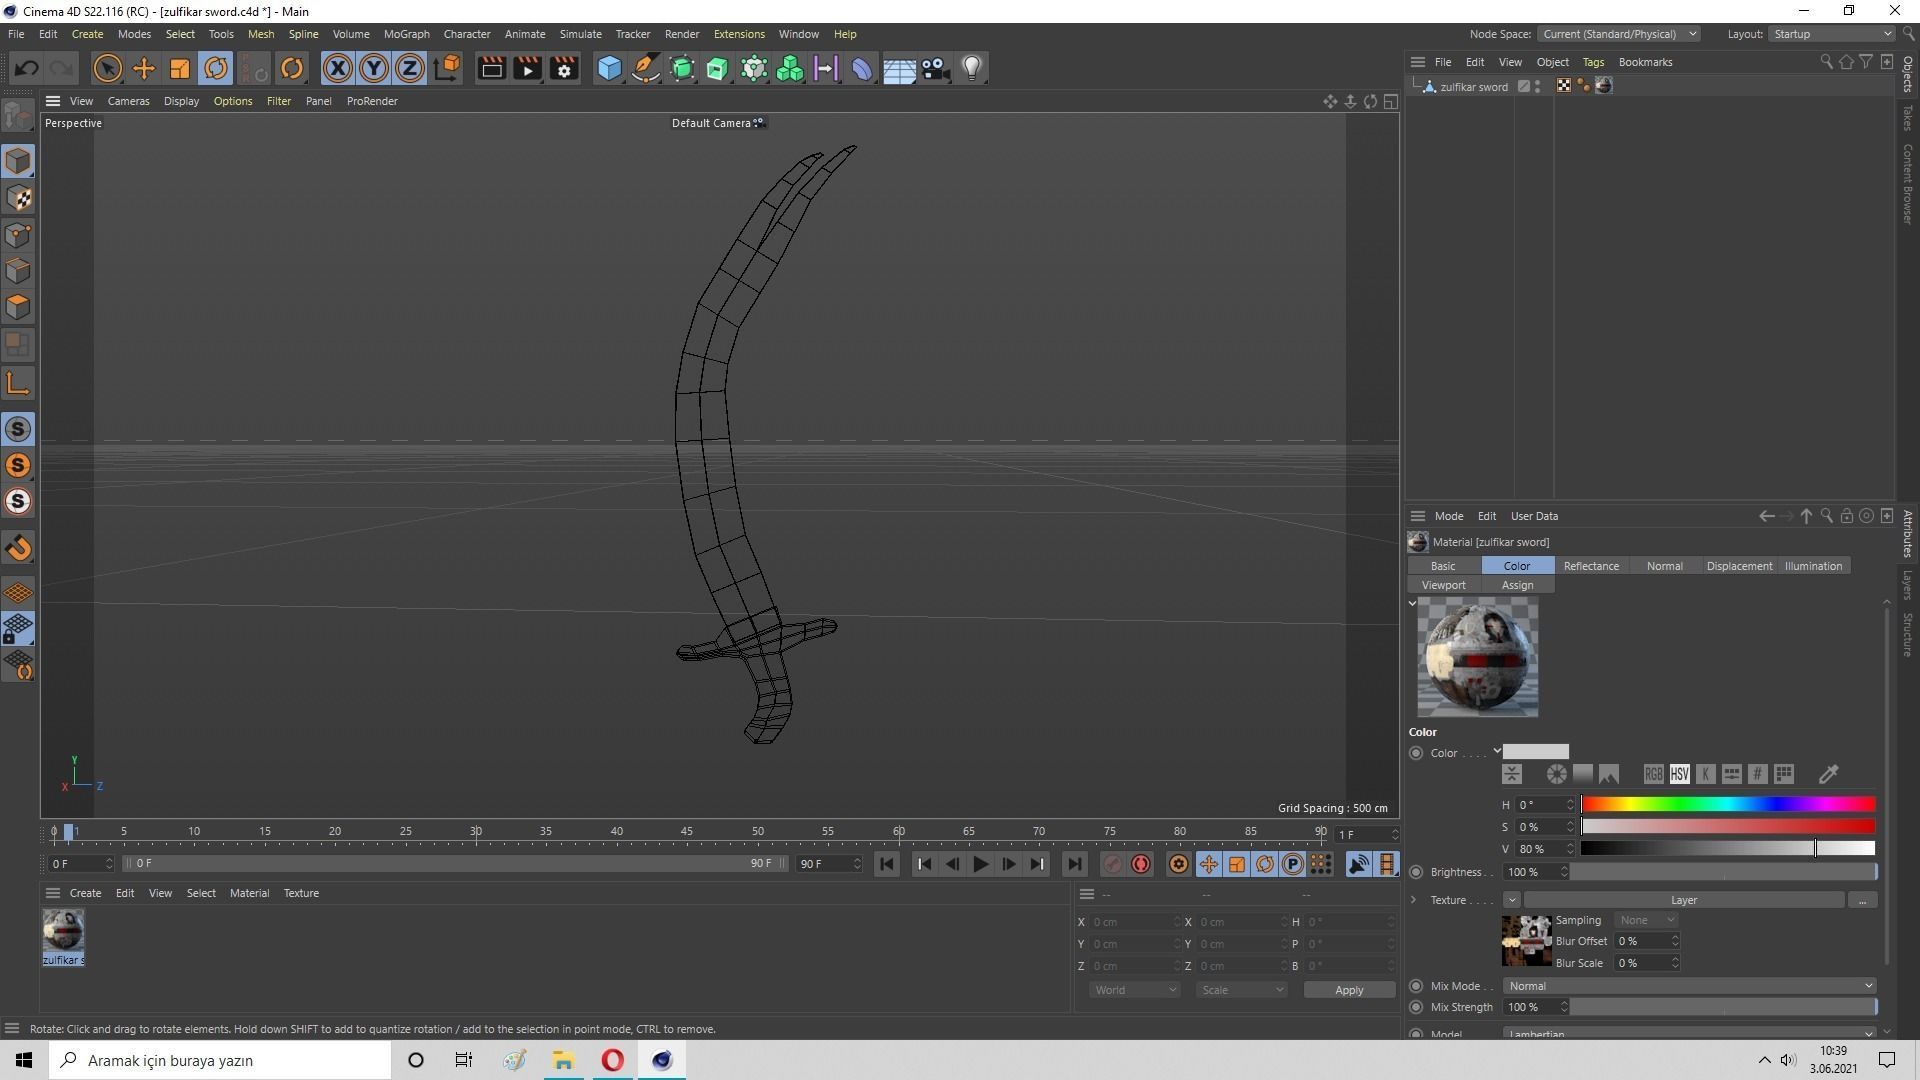Open File Explorer from taskbar
The width and height of the screenshot is (1920, 1080).
(x=563, y=1060)
